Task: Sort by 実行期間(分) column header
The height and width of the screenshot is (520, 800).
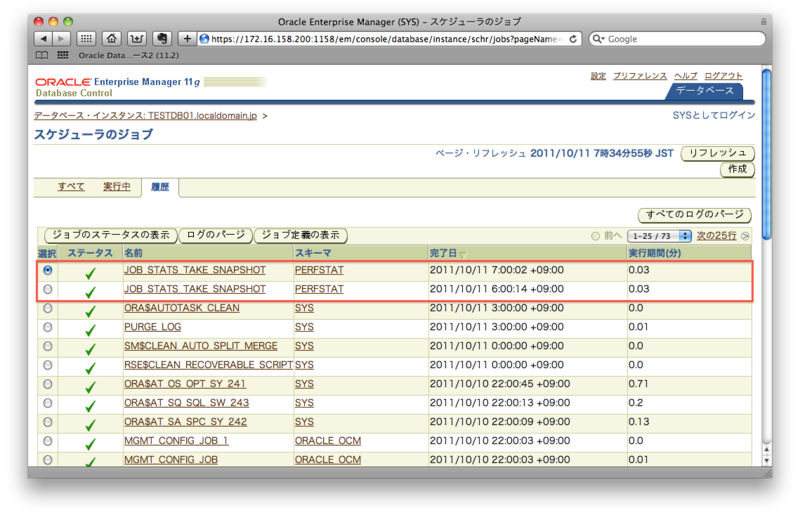Action: 654,253
